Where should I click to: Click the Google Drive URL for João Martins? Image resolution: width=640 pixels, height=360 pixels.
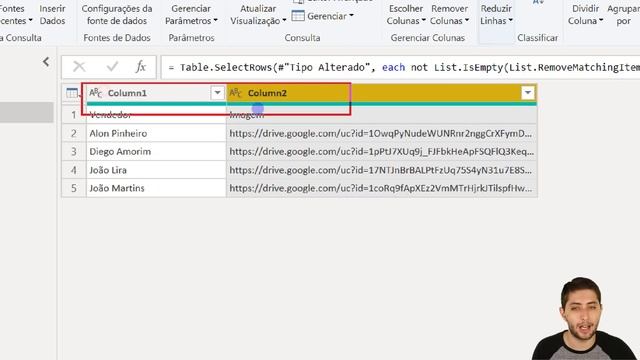coord(381,188)
